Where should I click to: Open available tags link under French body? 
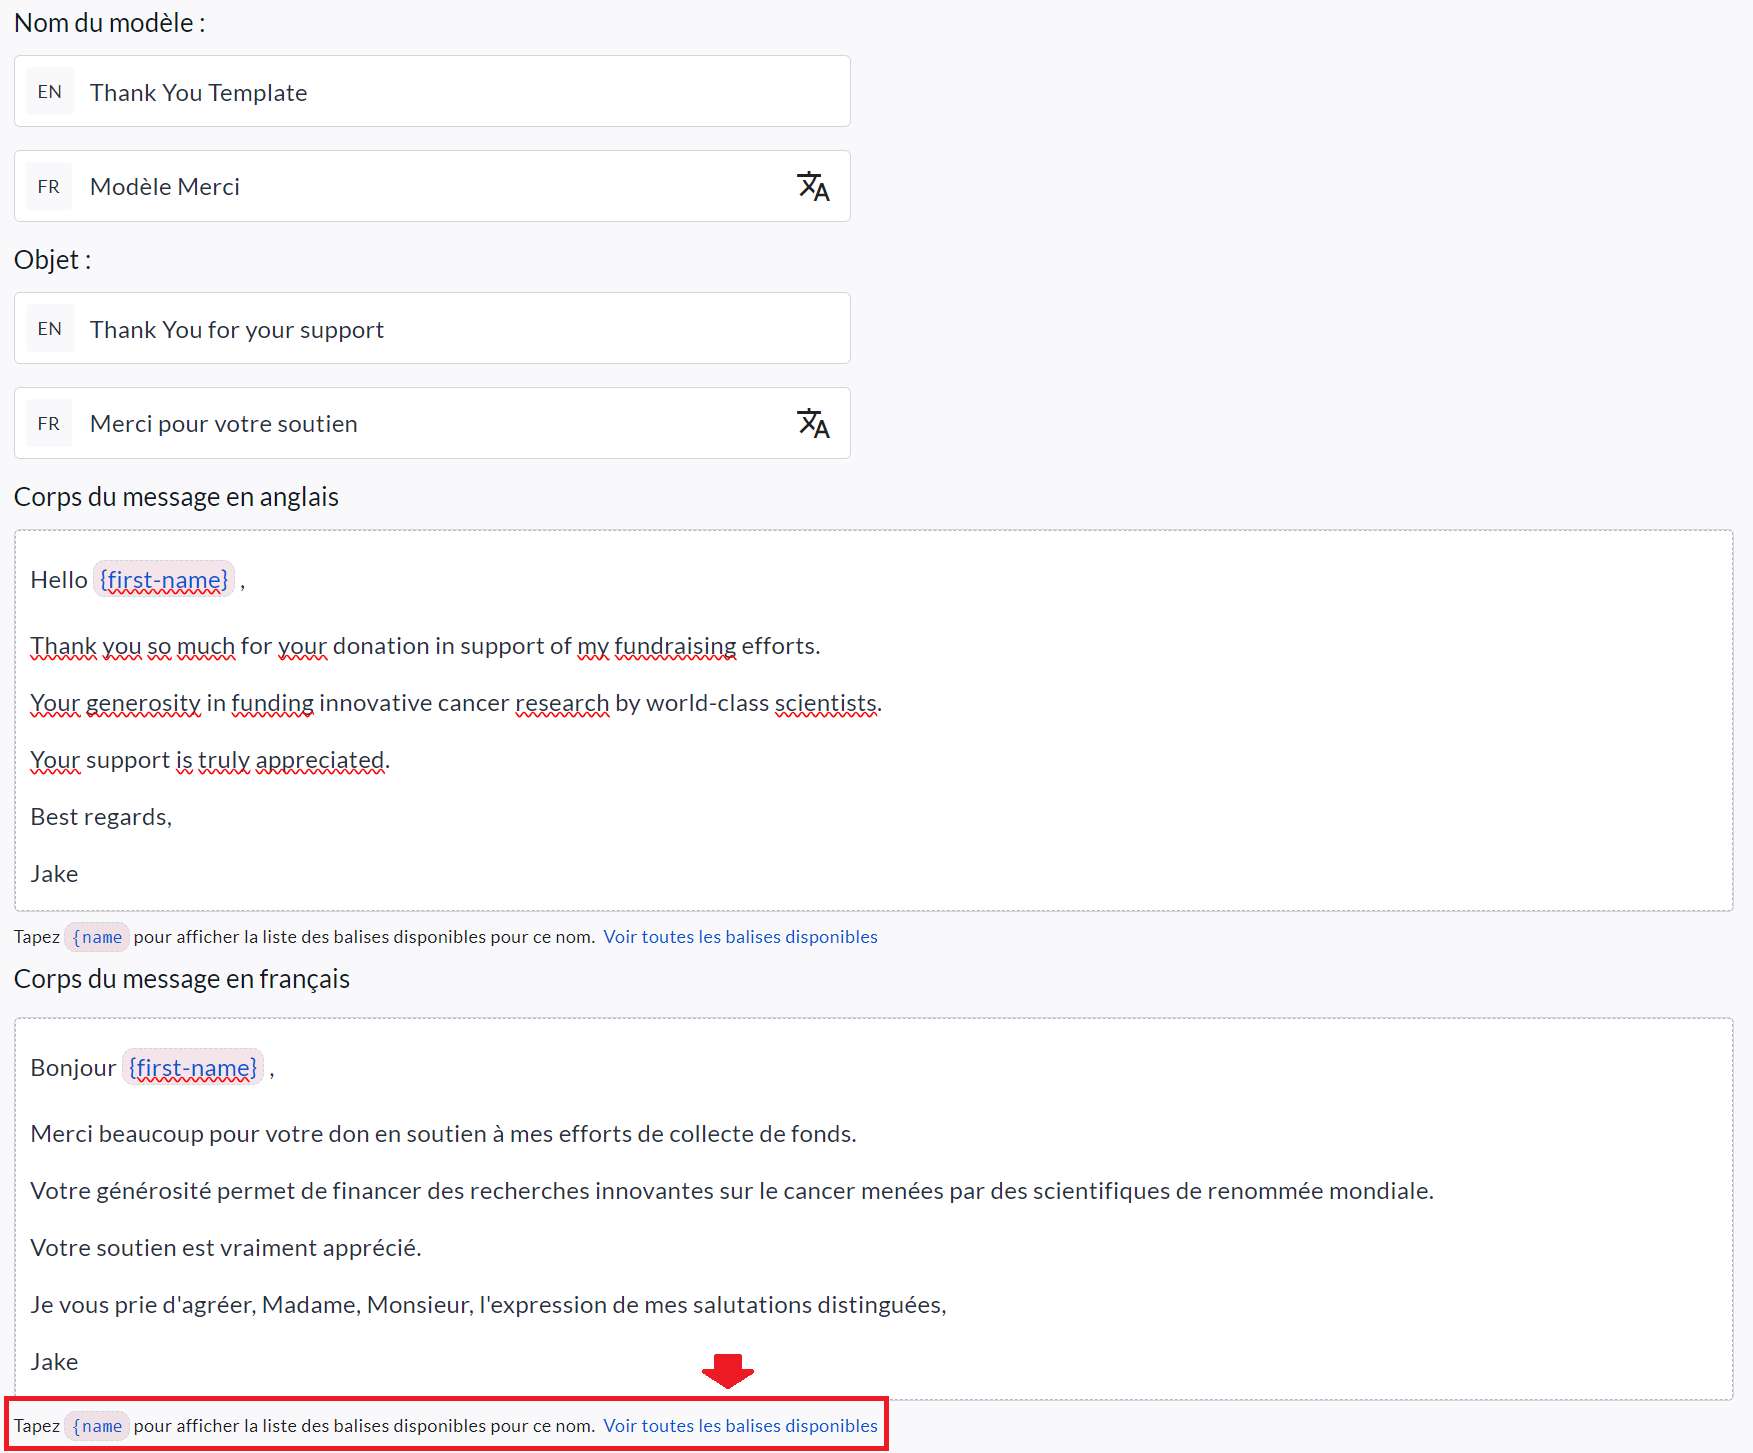coord(740,1426)
